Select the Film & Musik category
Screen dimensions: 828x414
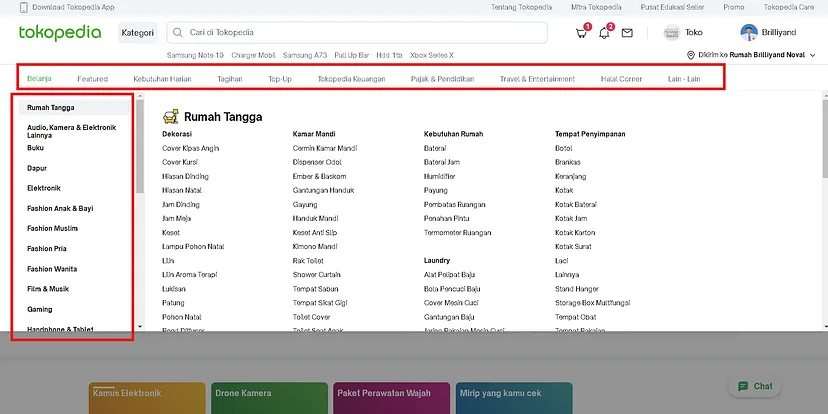tap(48, 289)
